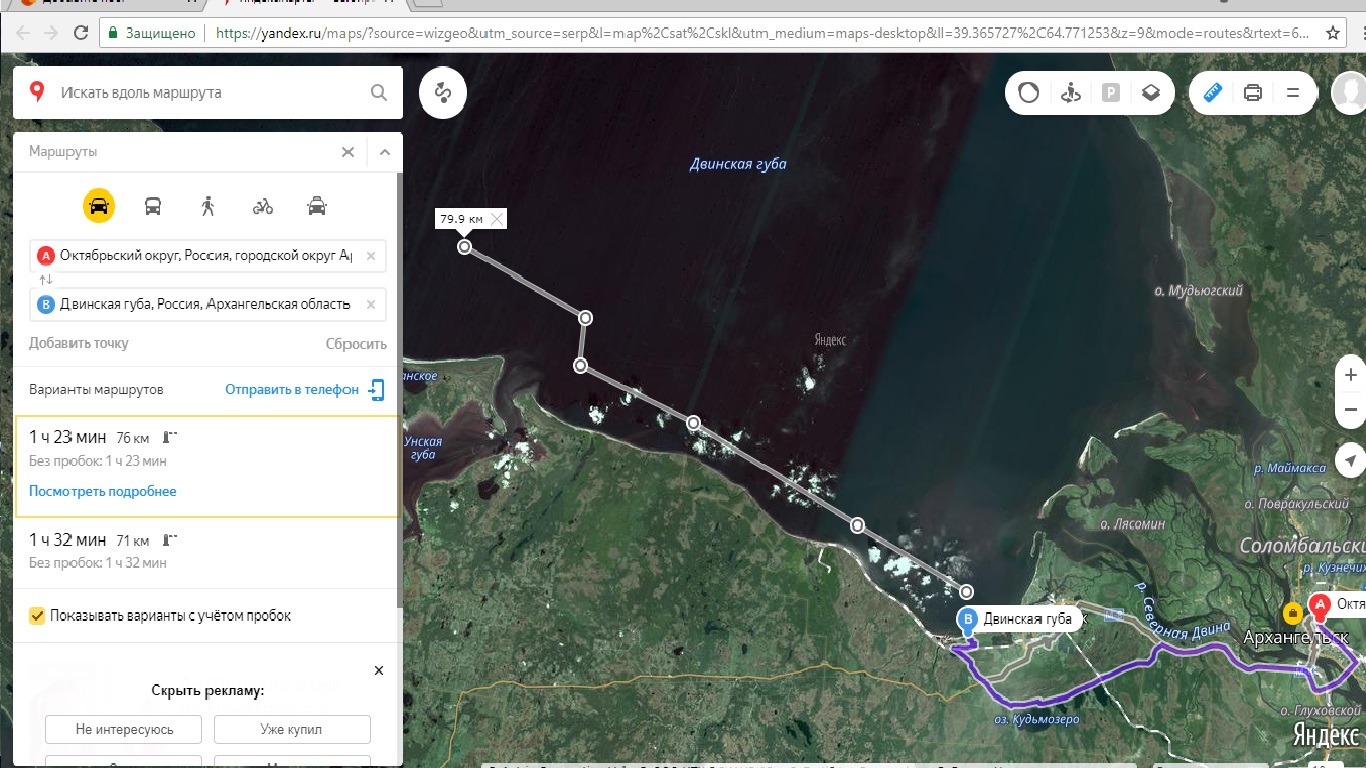This screenshot has width=1366, height=768.
Task: Clear point A Октябрьский округ field
Action: pyautogui.click(x=371, y=256)
